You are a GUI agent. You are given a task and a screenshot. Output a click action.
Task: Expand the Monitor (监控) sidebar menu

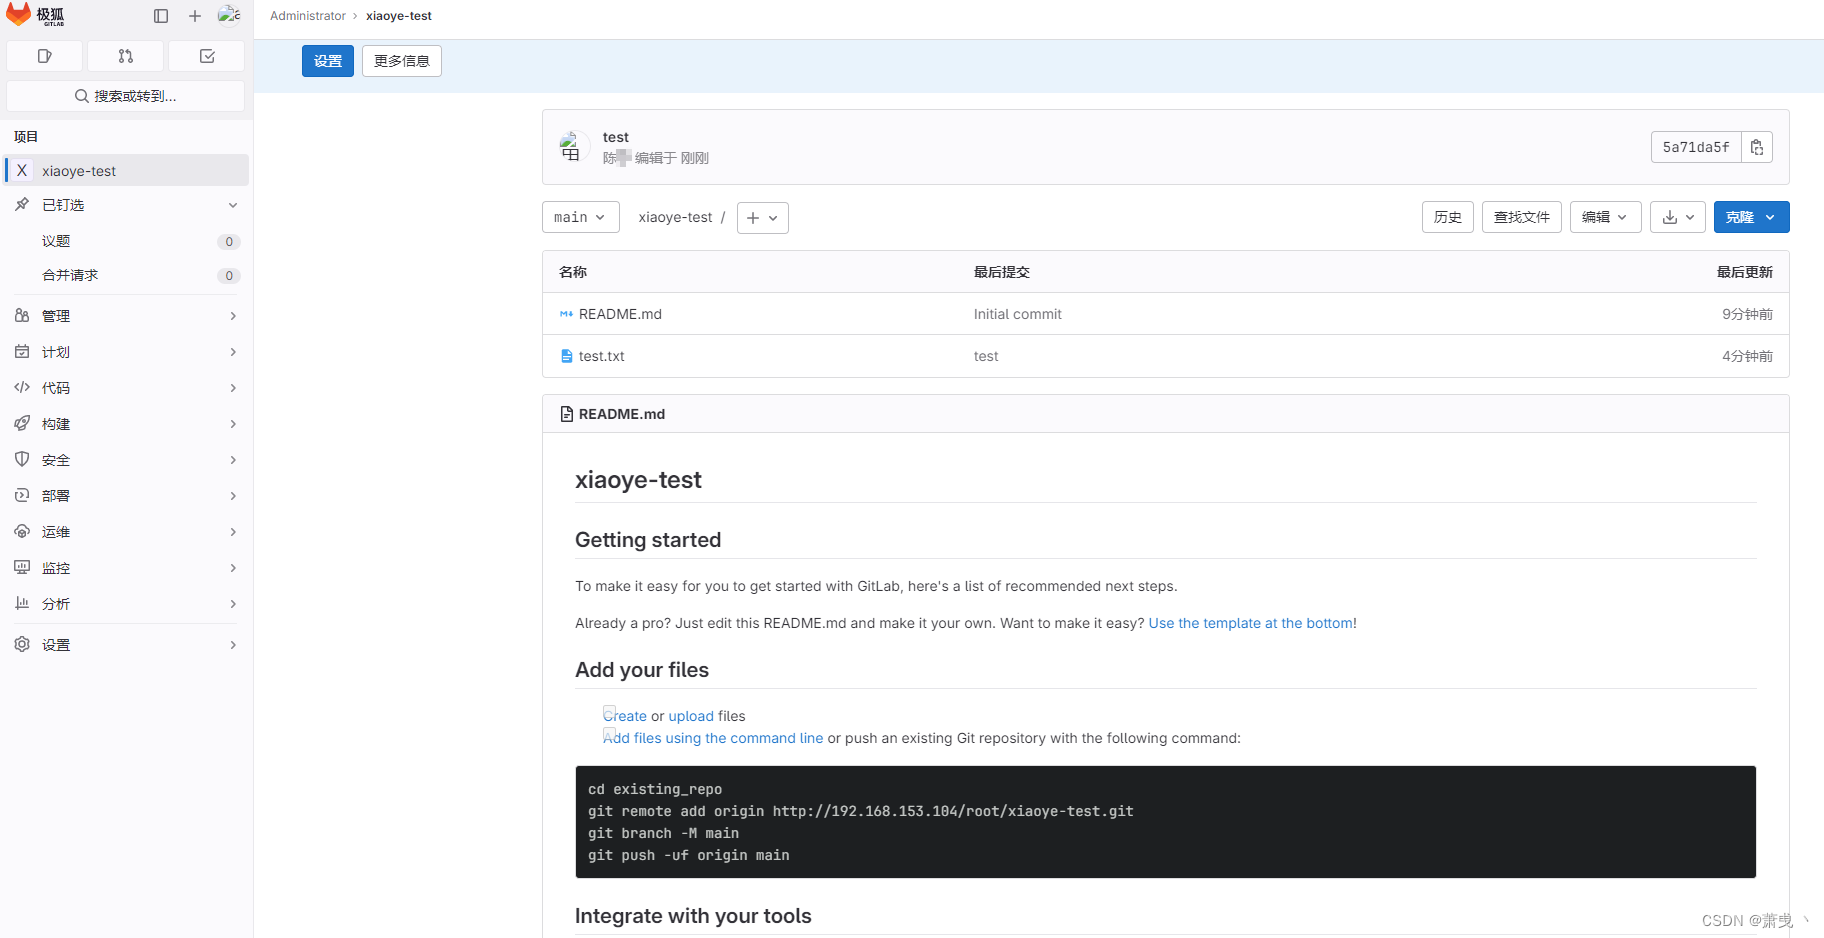point(126,568)
